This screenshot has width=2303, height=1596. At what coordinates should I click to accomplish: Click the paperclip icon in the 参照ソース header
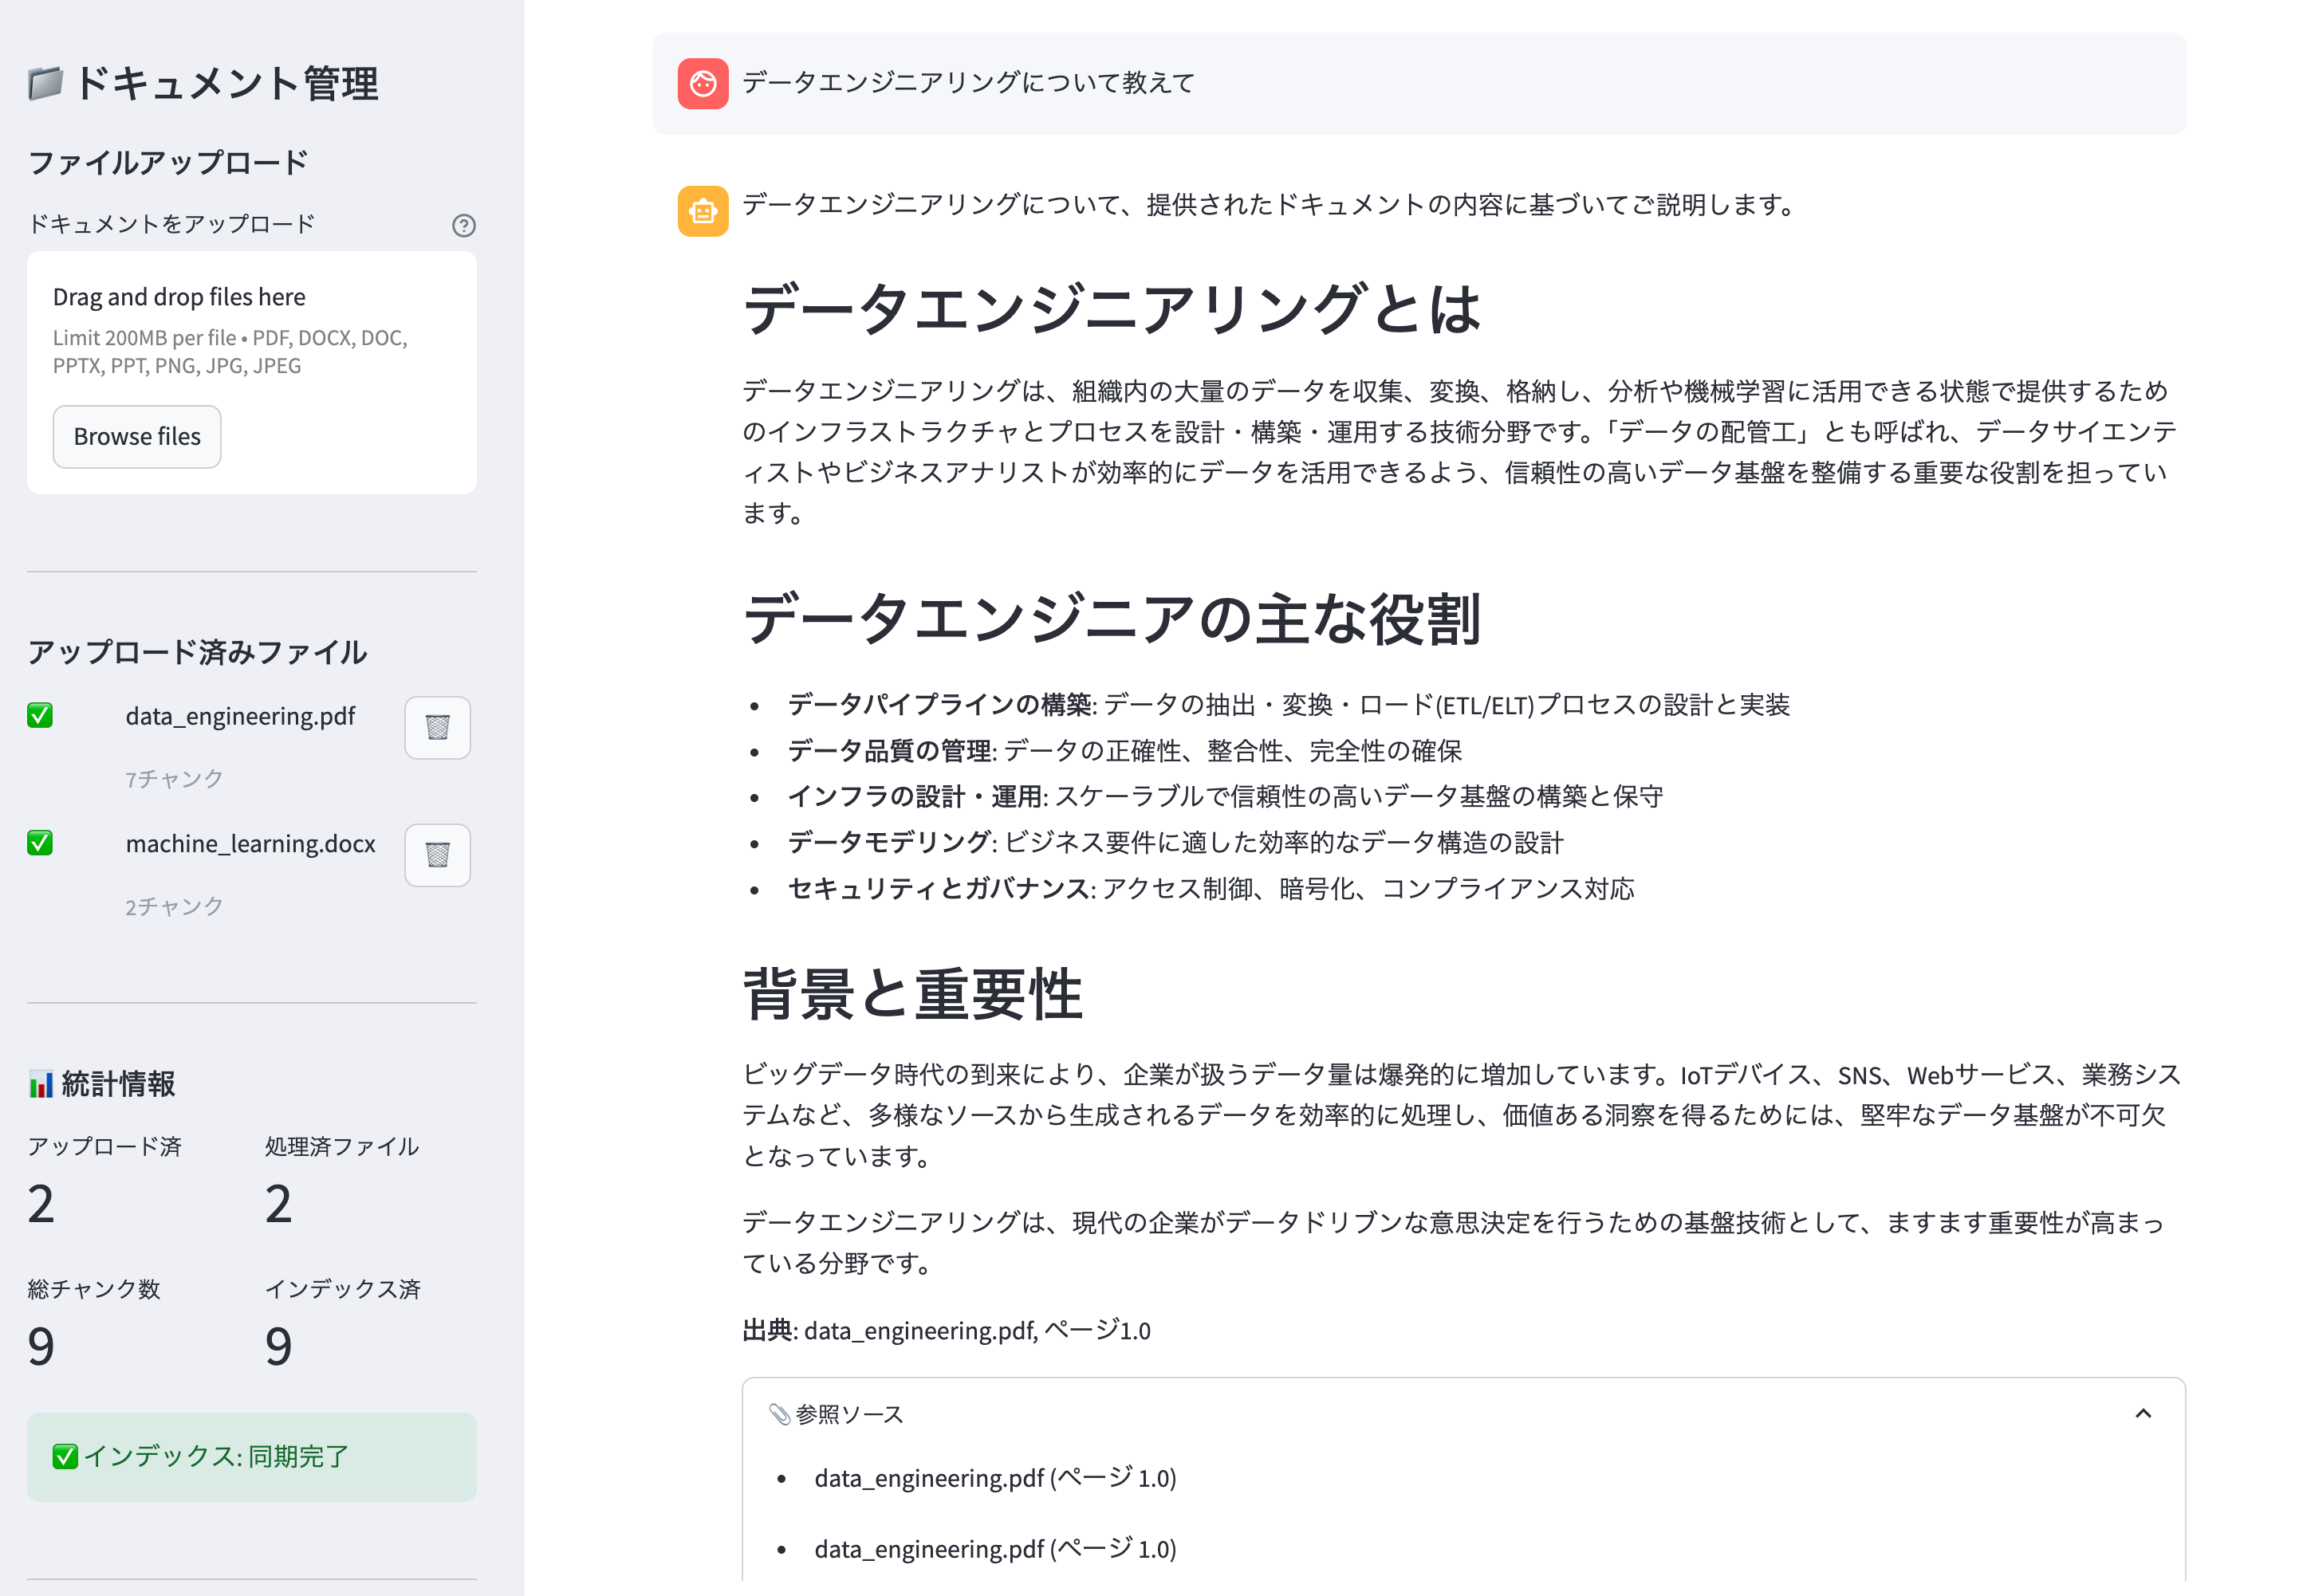779,1413
